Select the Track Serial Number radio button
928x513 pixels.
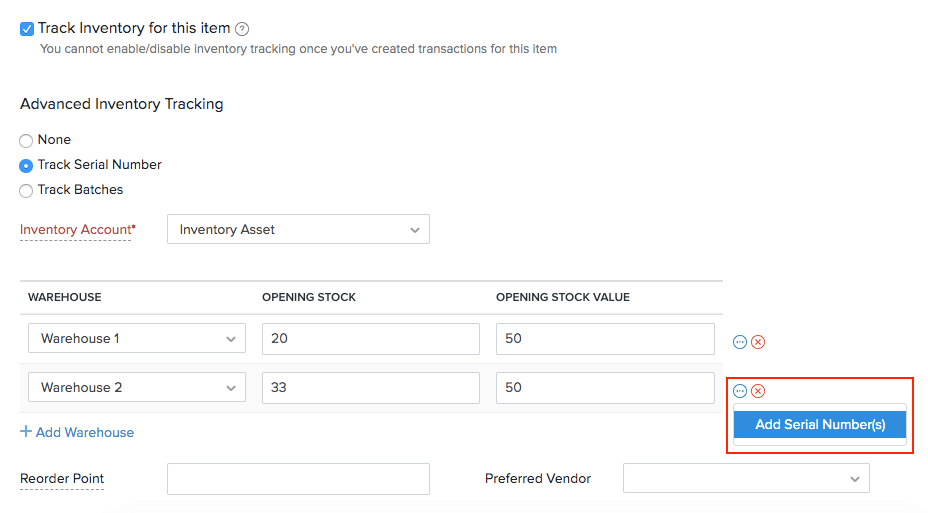click(27, 166)
